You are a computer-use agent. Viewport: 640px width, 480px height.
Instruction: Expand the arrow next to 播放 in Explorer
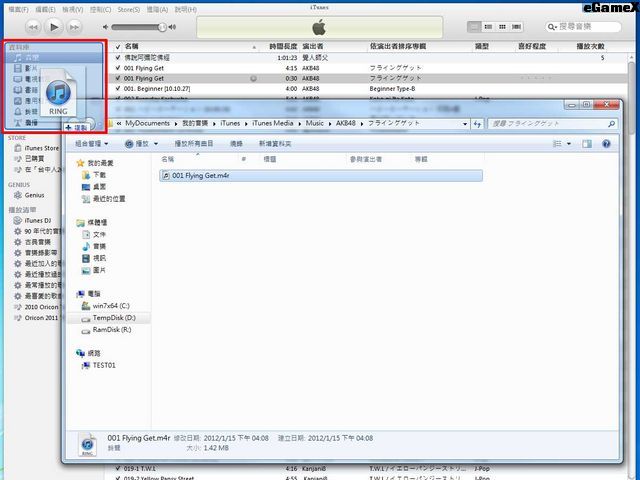pyautogui.click(x=156, y=144)
